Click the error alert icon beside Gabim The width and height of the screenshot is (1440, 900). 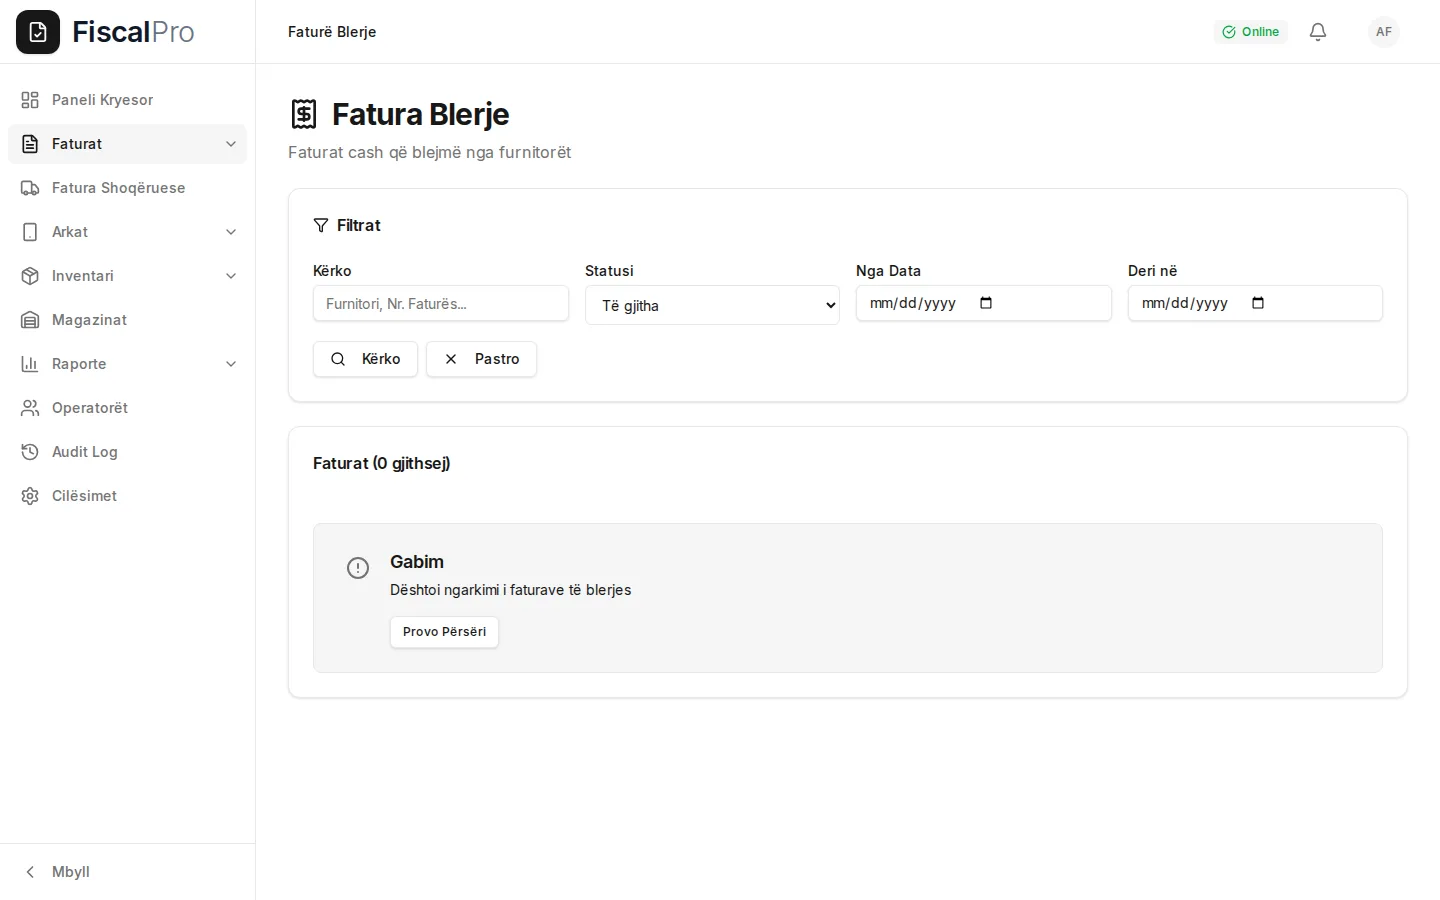pyautogui.click(x=358, y=568)
